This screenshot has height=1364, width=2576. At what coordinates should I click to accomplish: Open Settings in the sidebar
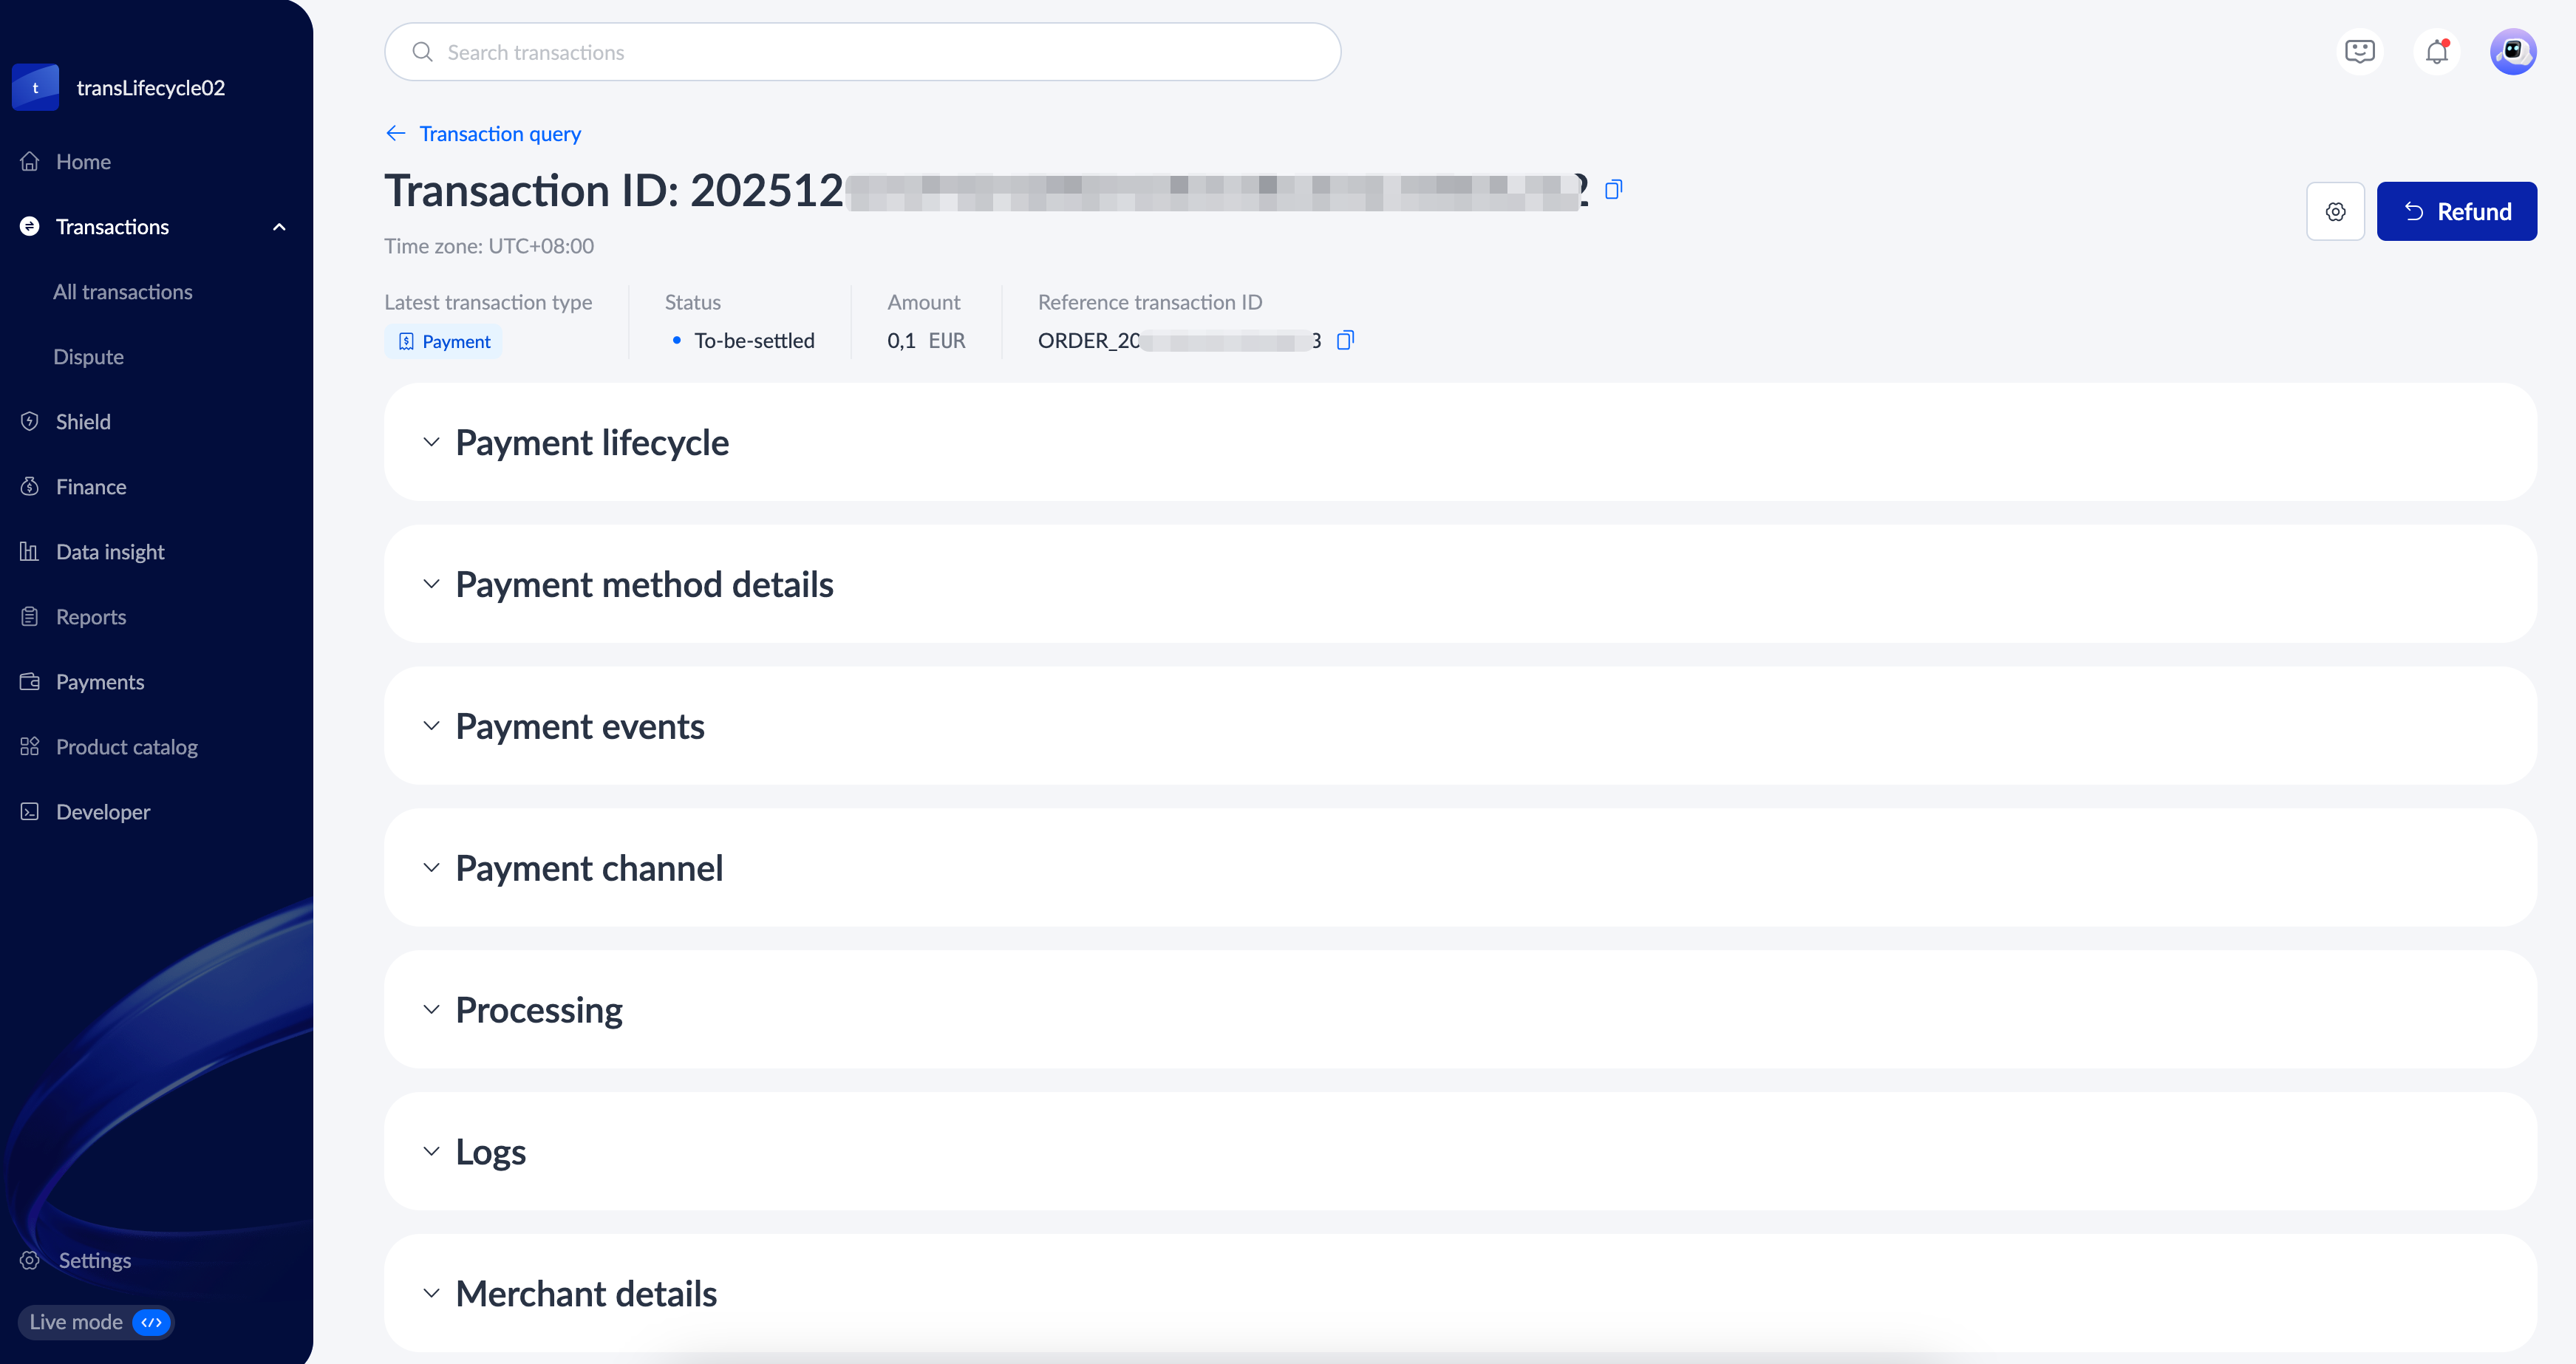[94, 1260]
